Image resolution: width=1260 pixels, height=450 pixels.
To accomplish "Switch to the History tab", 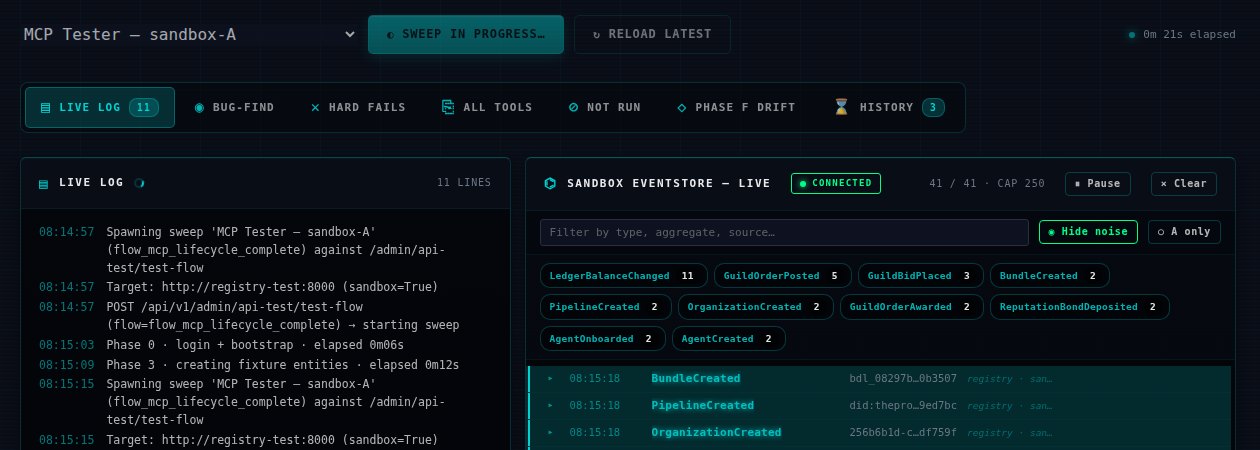I will (x=889, y=107).
